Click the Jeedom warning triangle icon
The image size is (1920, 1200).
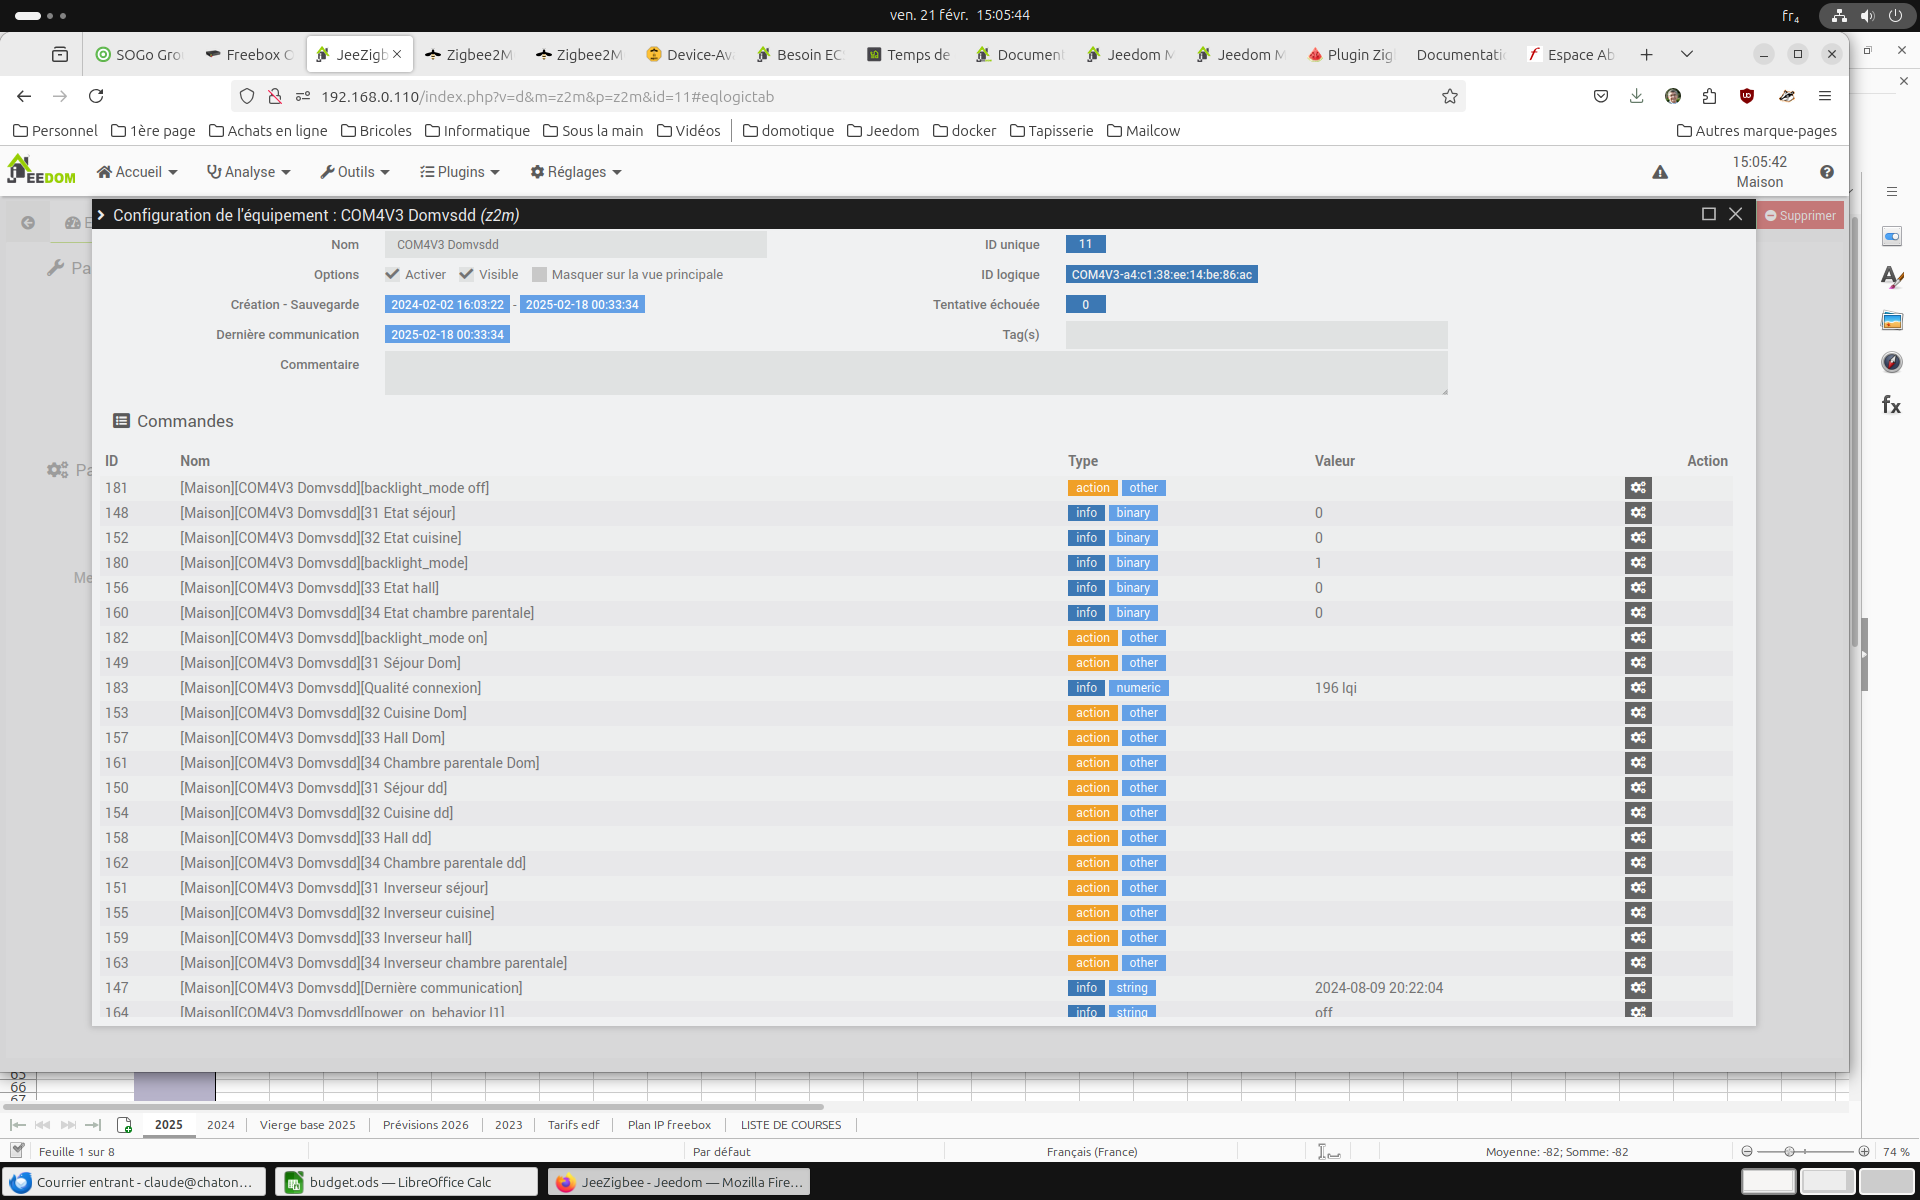click(x=1660, y=172)
